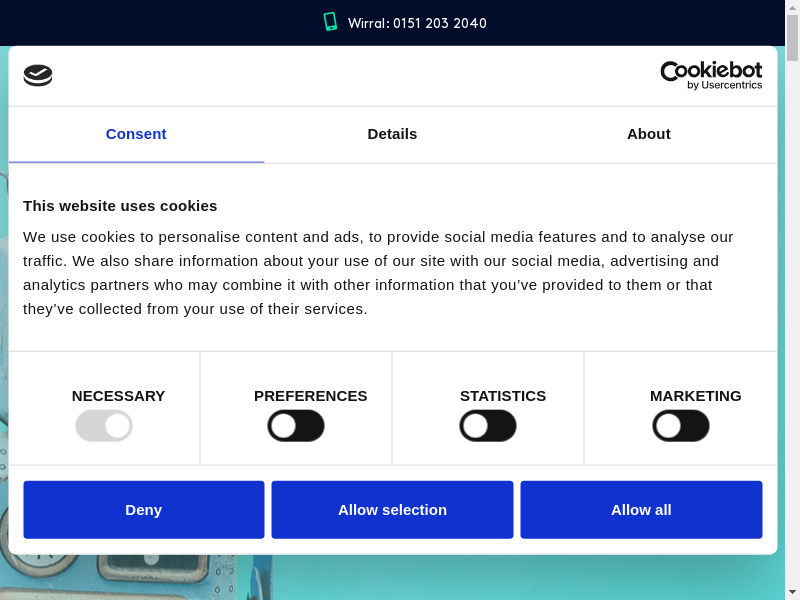Screen dimensions: 800x600
Task: Enable the Statistics cookies toggle
Action: point(488,426)
